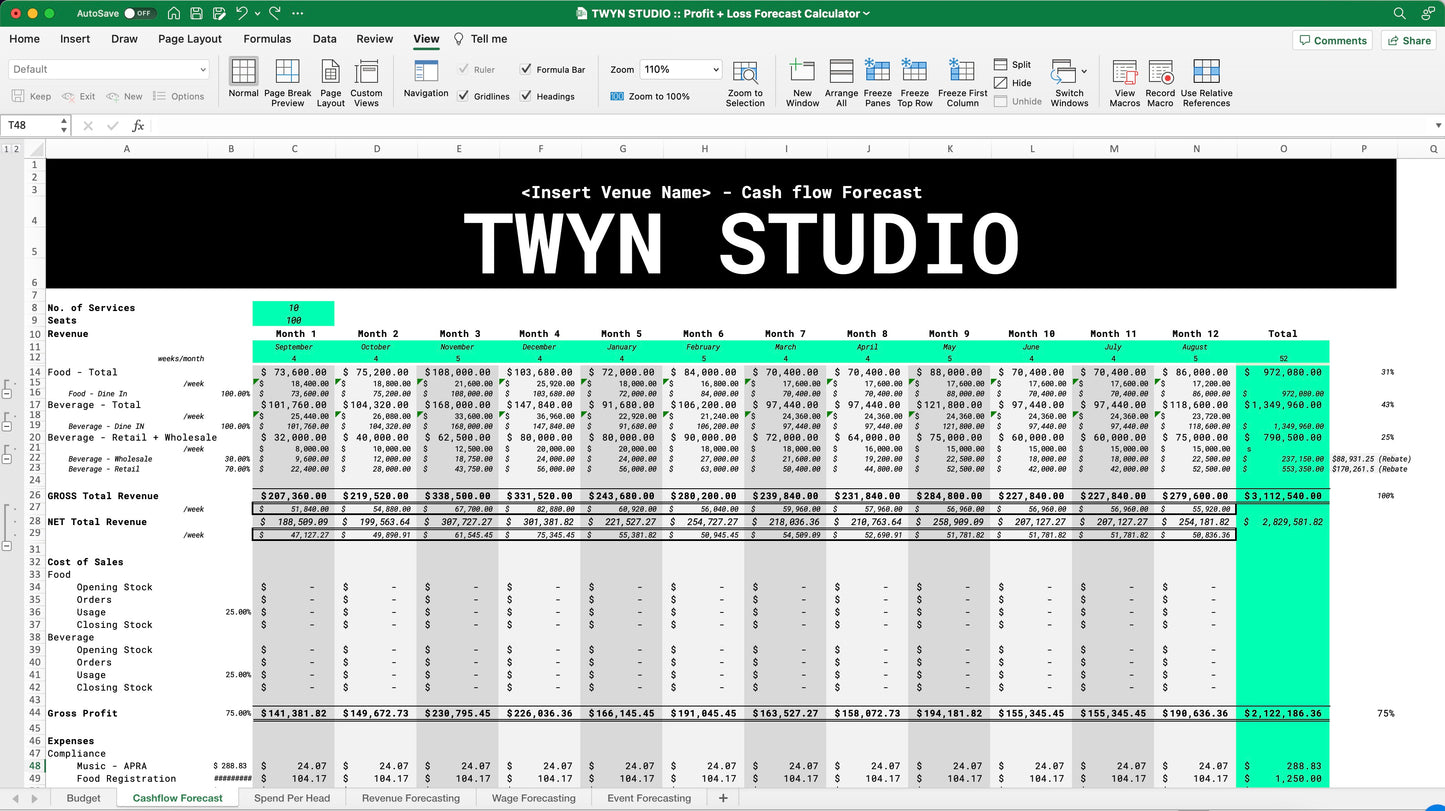1445x811 pixels.
Task: Click Tell me search box
Action: tap(480, 39)
